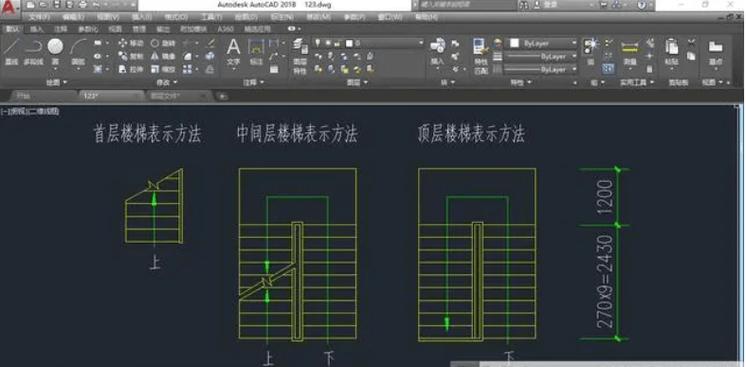
Task: Switch to the Parametric (参数化) ribbon tab
Action: coord(87,29)
